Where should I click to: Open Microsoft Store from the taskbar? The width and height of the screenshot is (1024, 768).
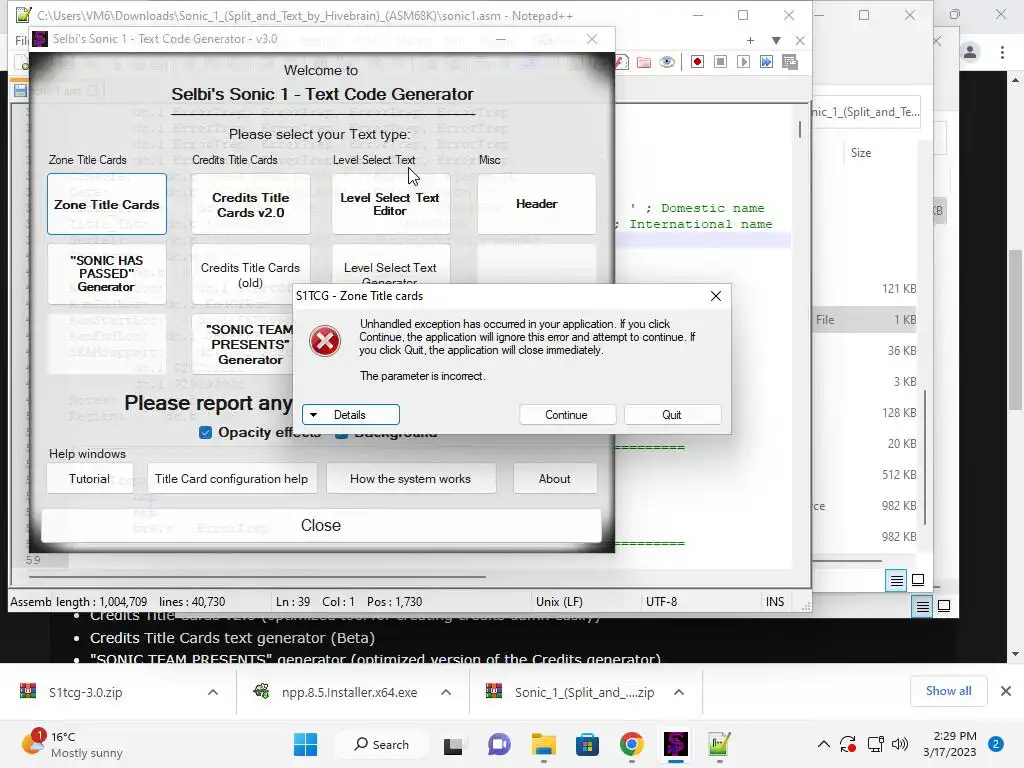[x=587, y=744]
